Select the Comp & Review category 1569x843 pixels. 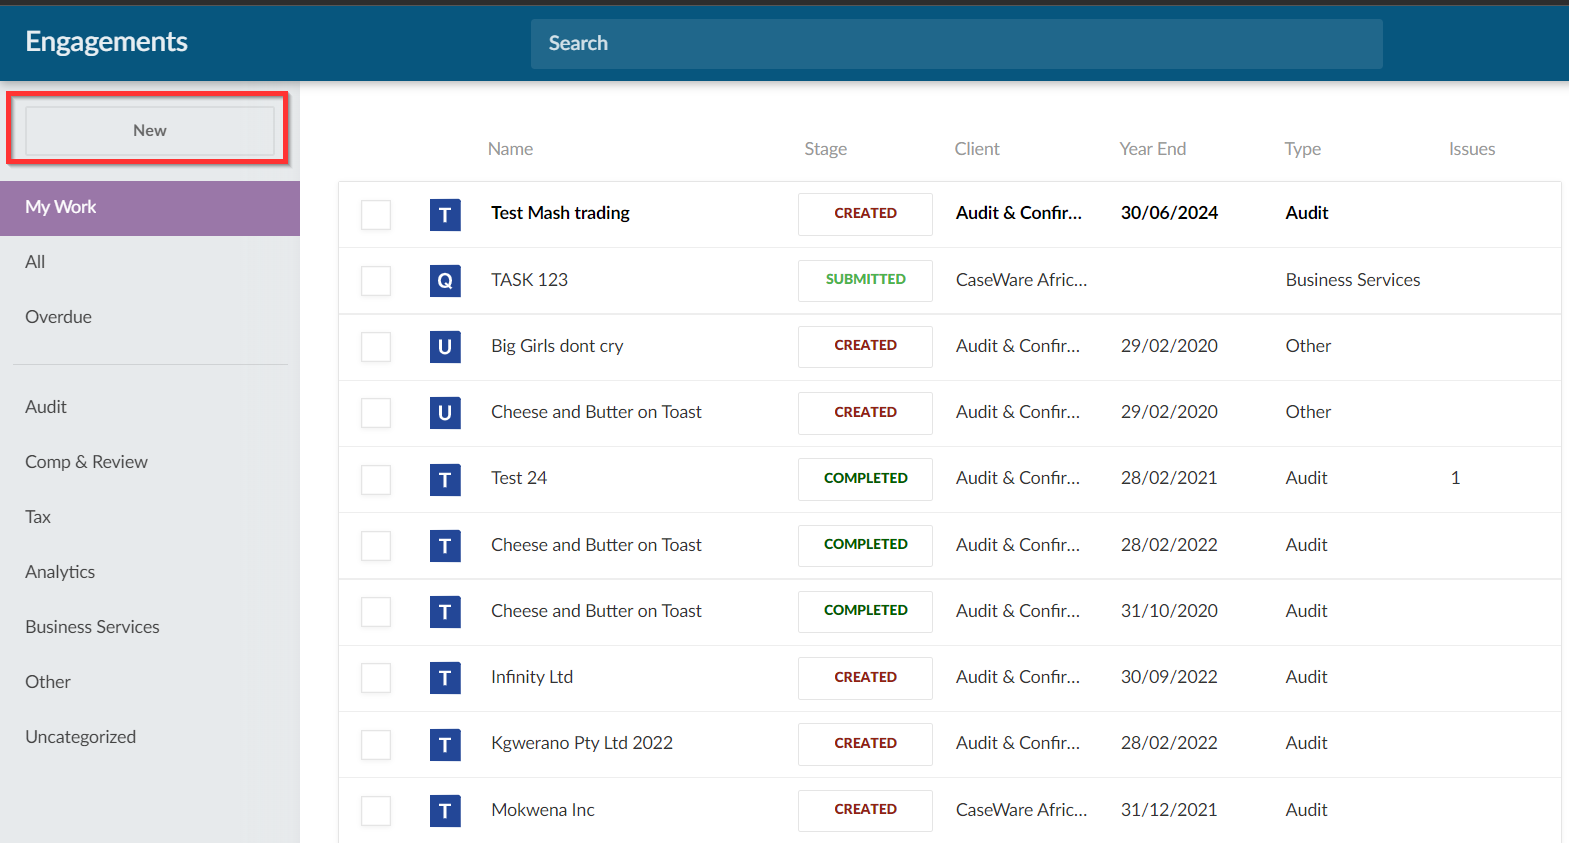coord(86,462)
